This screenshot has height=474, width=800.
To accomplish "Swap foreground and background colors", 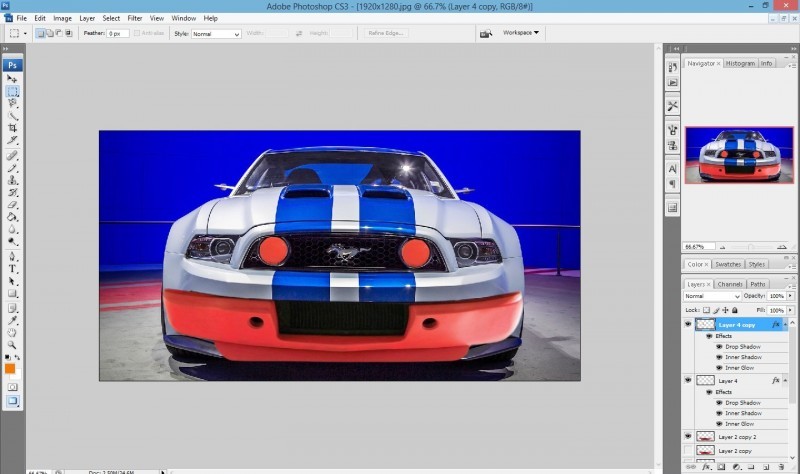I will (x=17, y=358).
